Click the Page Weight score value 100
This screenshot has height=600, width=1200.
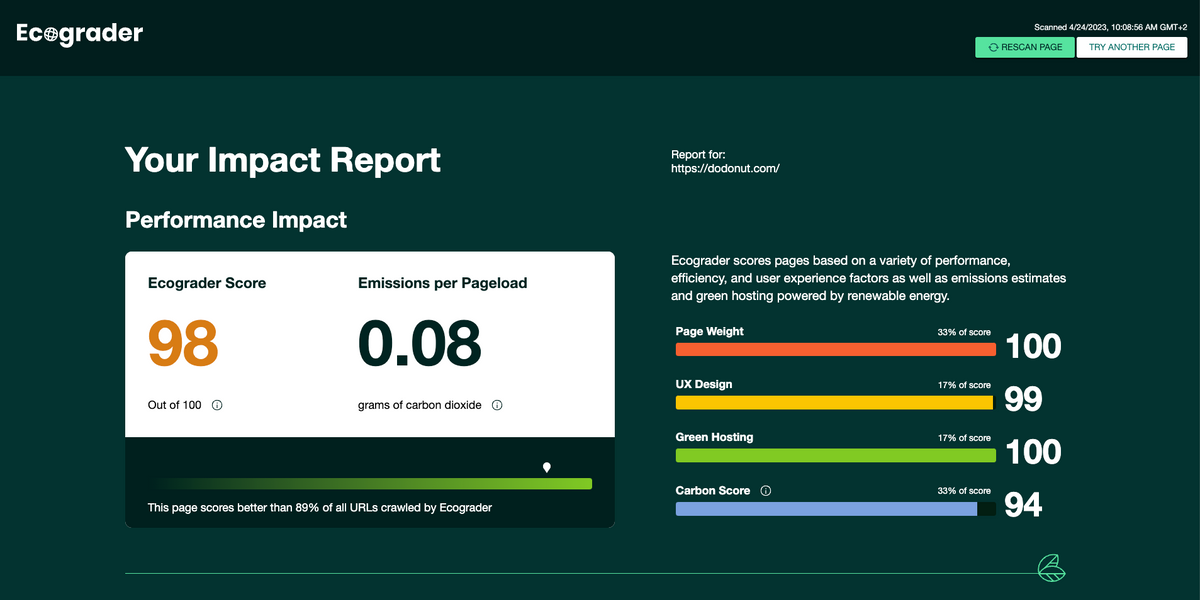(1033, 346)
